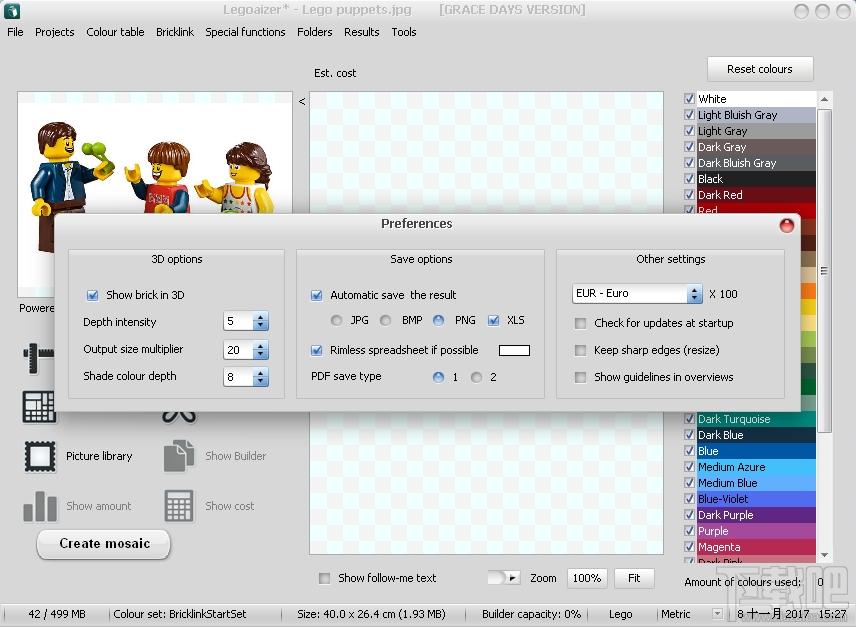Click the Fit zoom button
This screenshot has height=627, width=856.
click(x=634, y=578)
